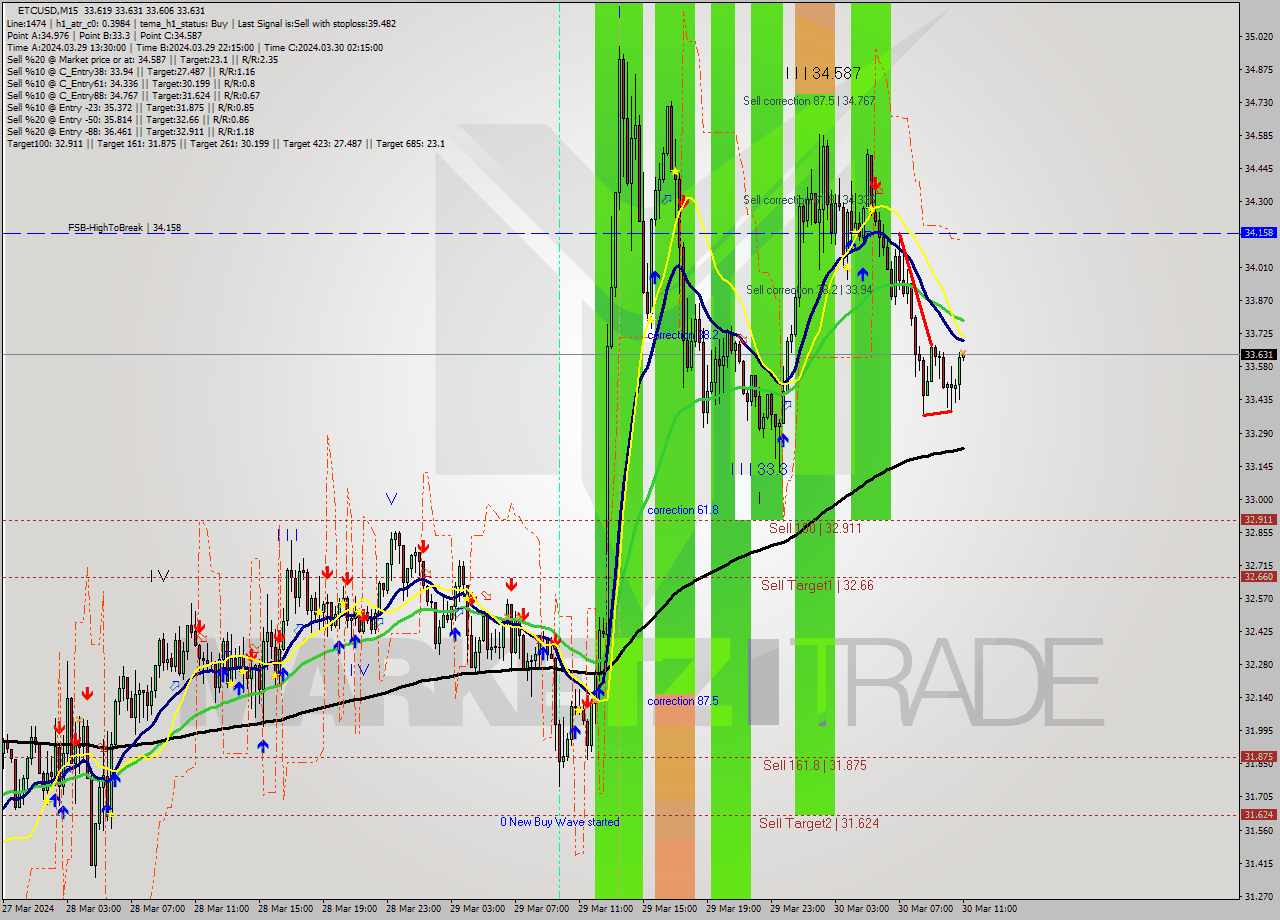Click the red 31.875 price axis tag

[x=1258, y=757]
